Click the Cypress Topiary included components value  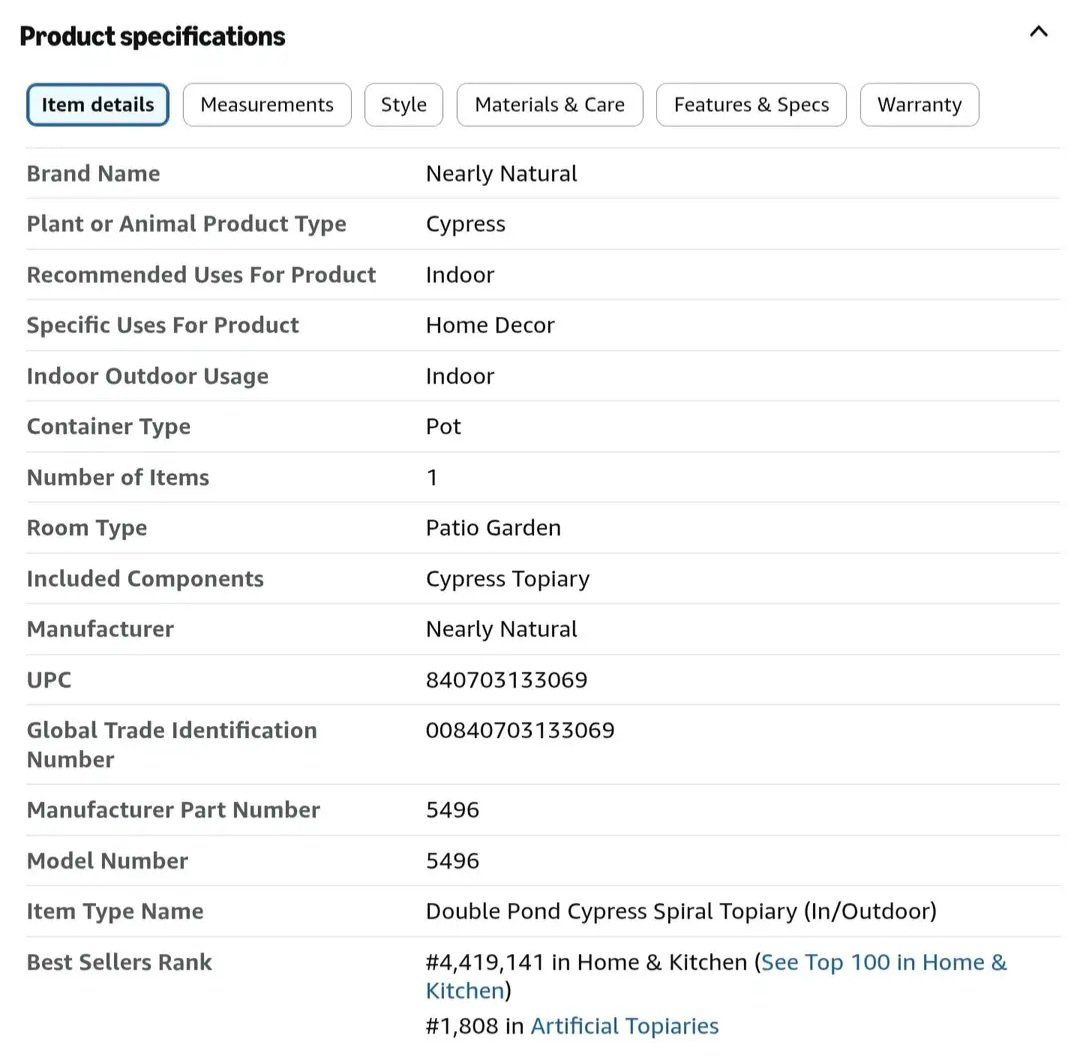click(x=507, y=579)
